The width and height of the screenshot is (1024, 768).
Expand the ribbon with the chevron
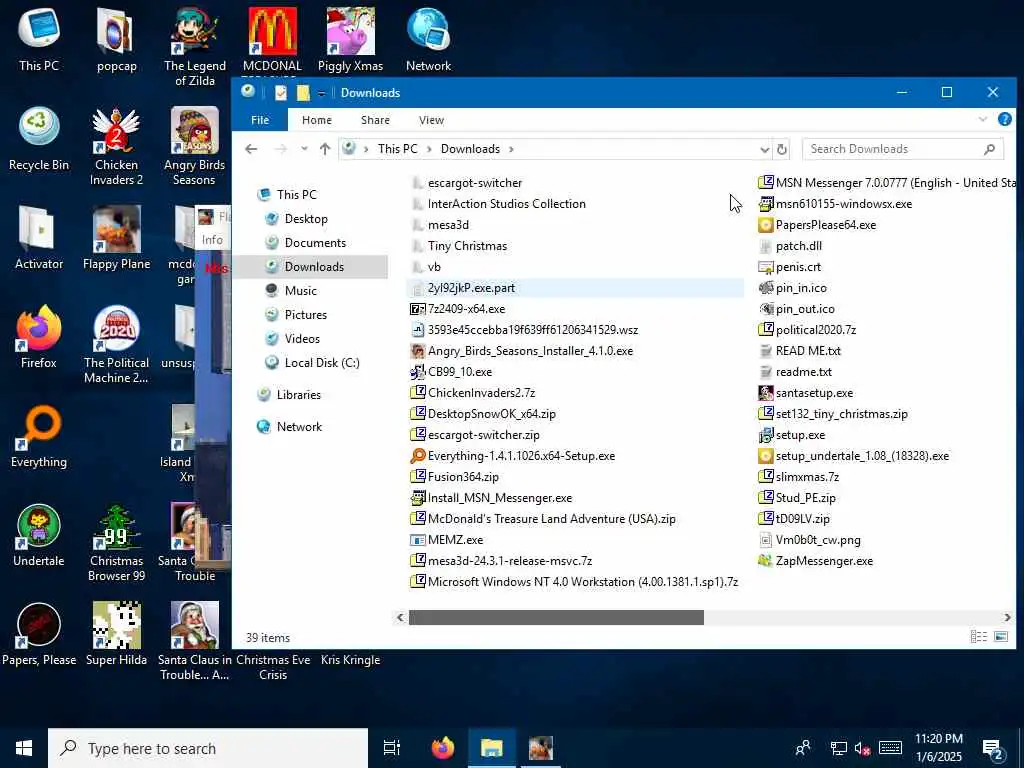click(x=982, y=120)
